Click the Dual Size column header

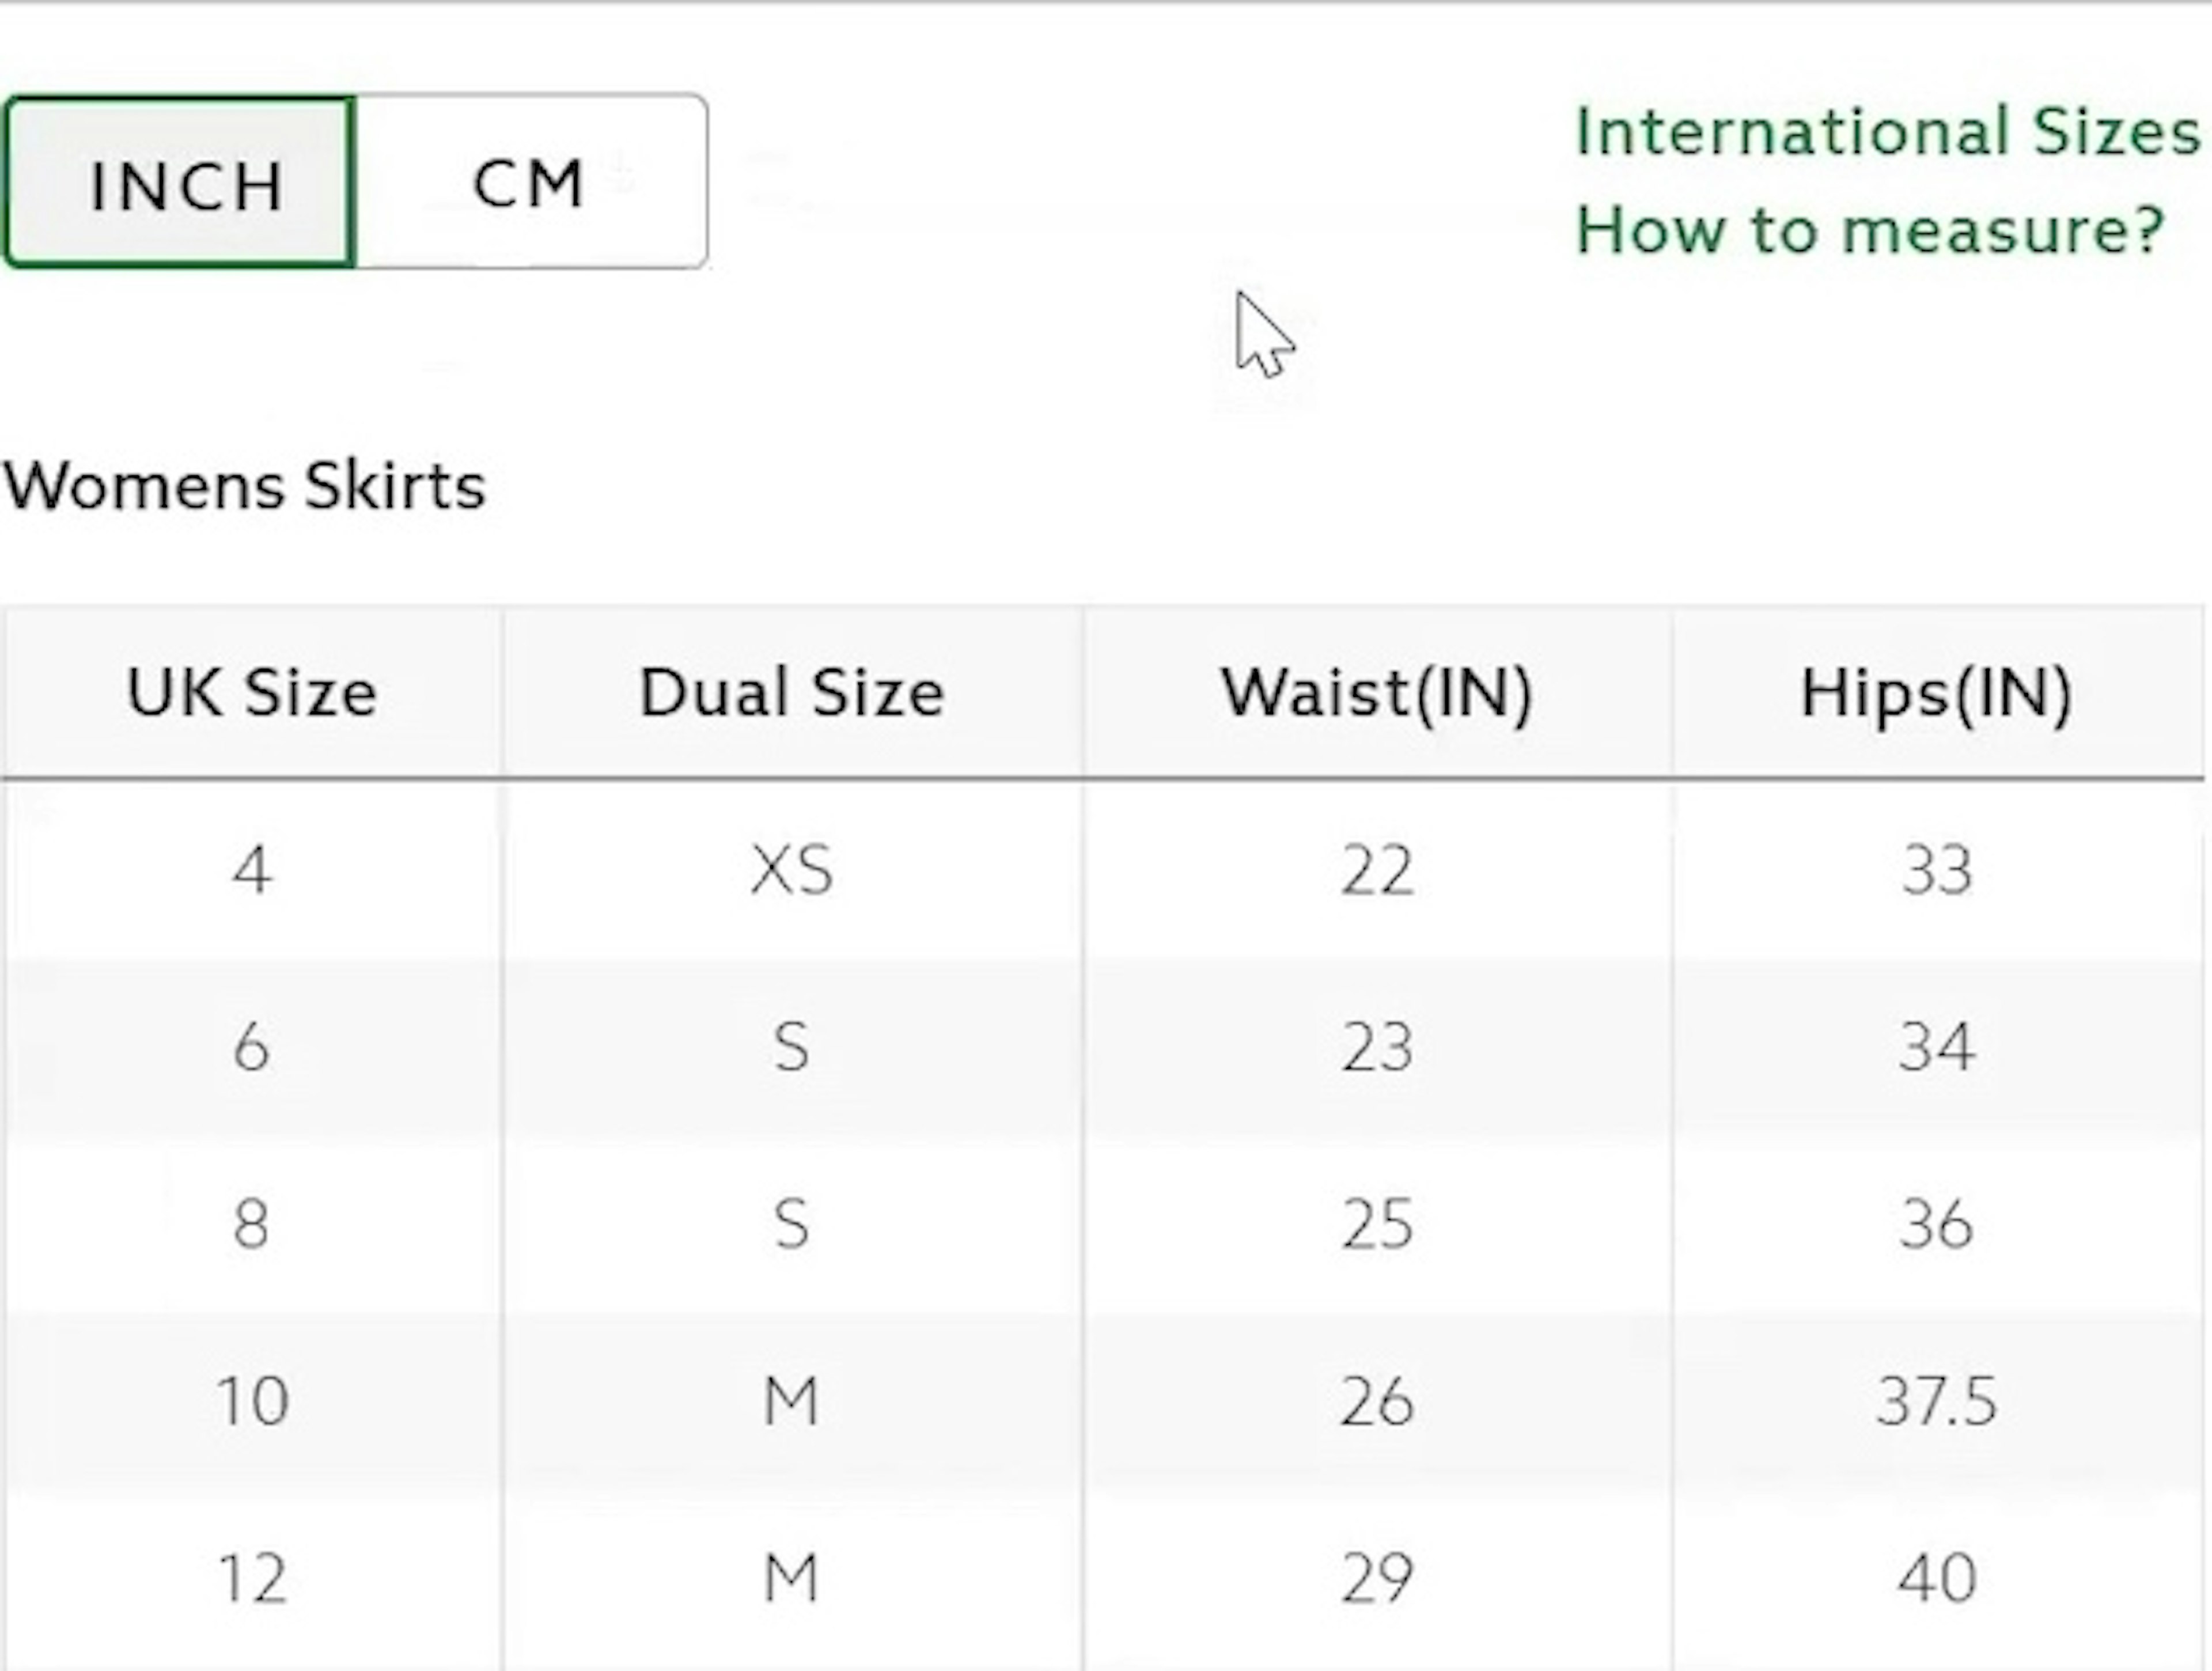791,692
